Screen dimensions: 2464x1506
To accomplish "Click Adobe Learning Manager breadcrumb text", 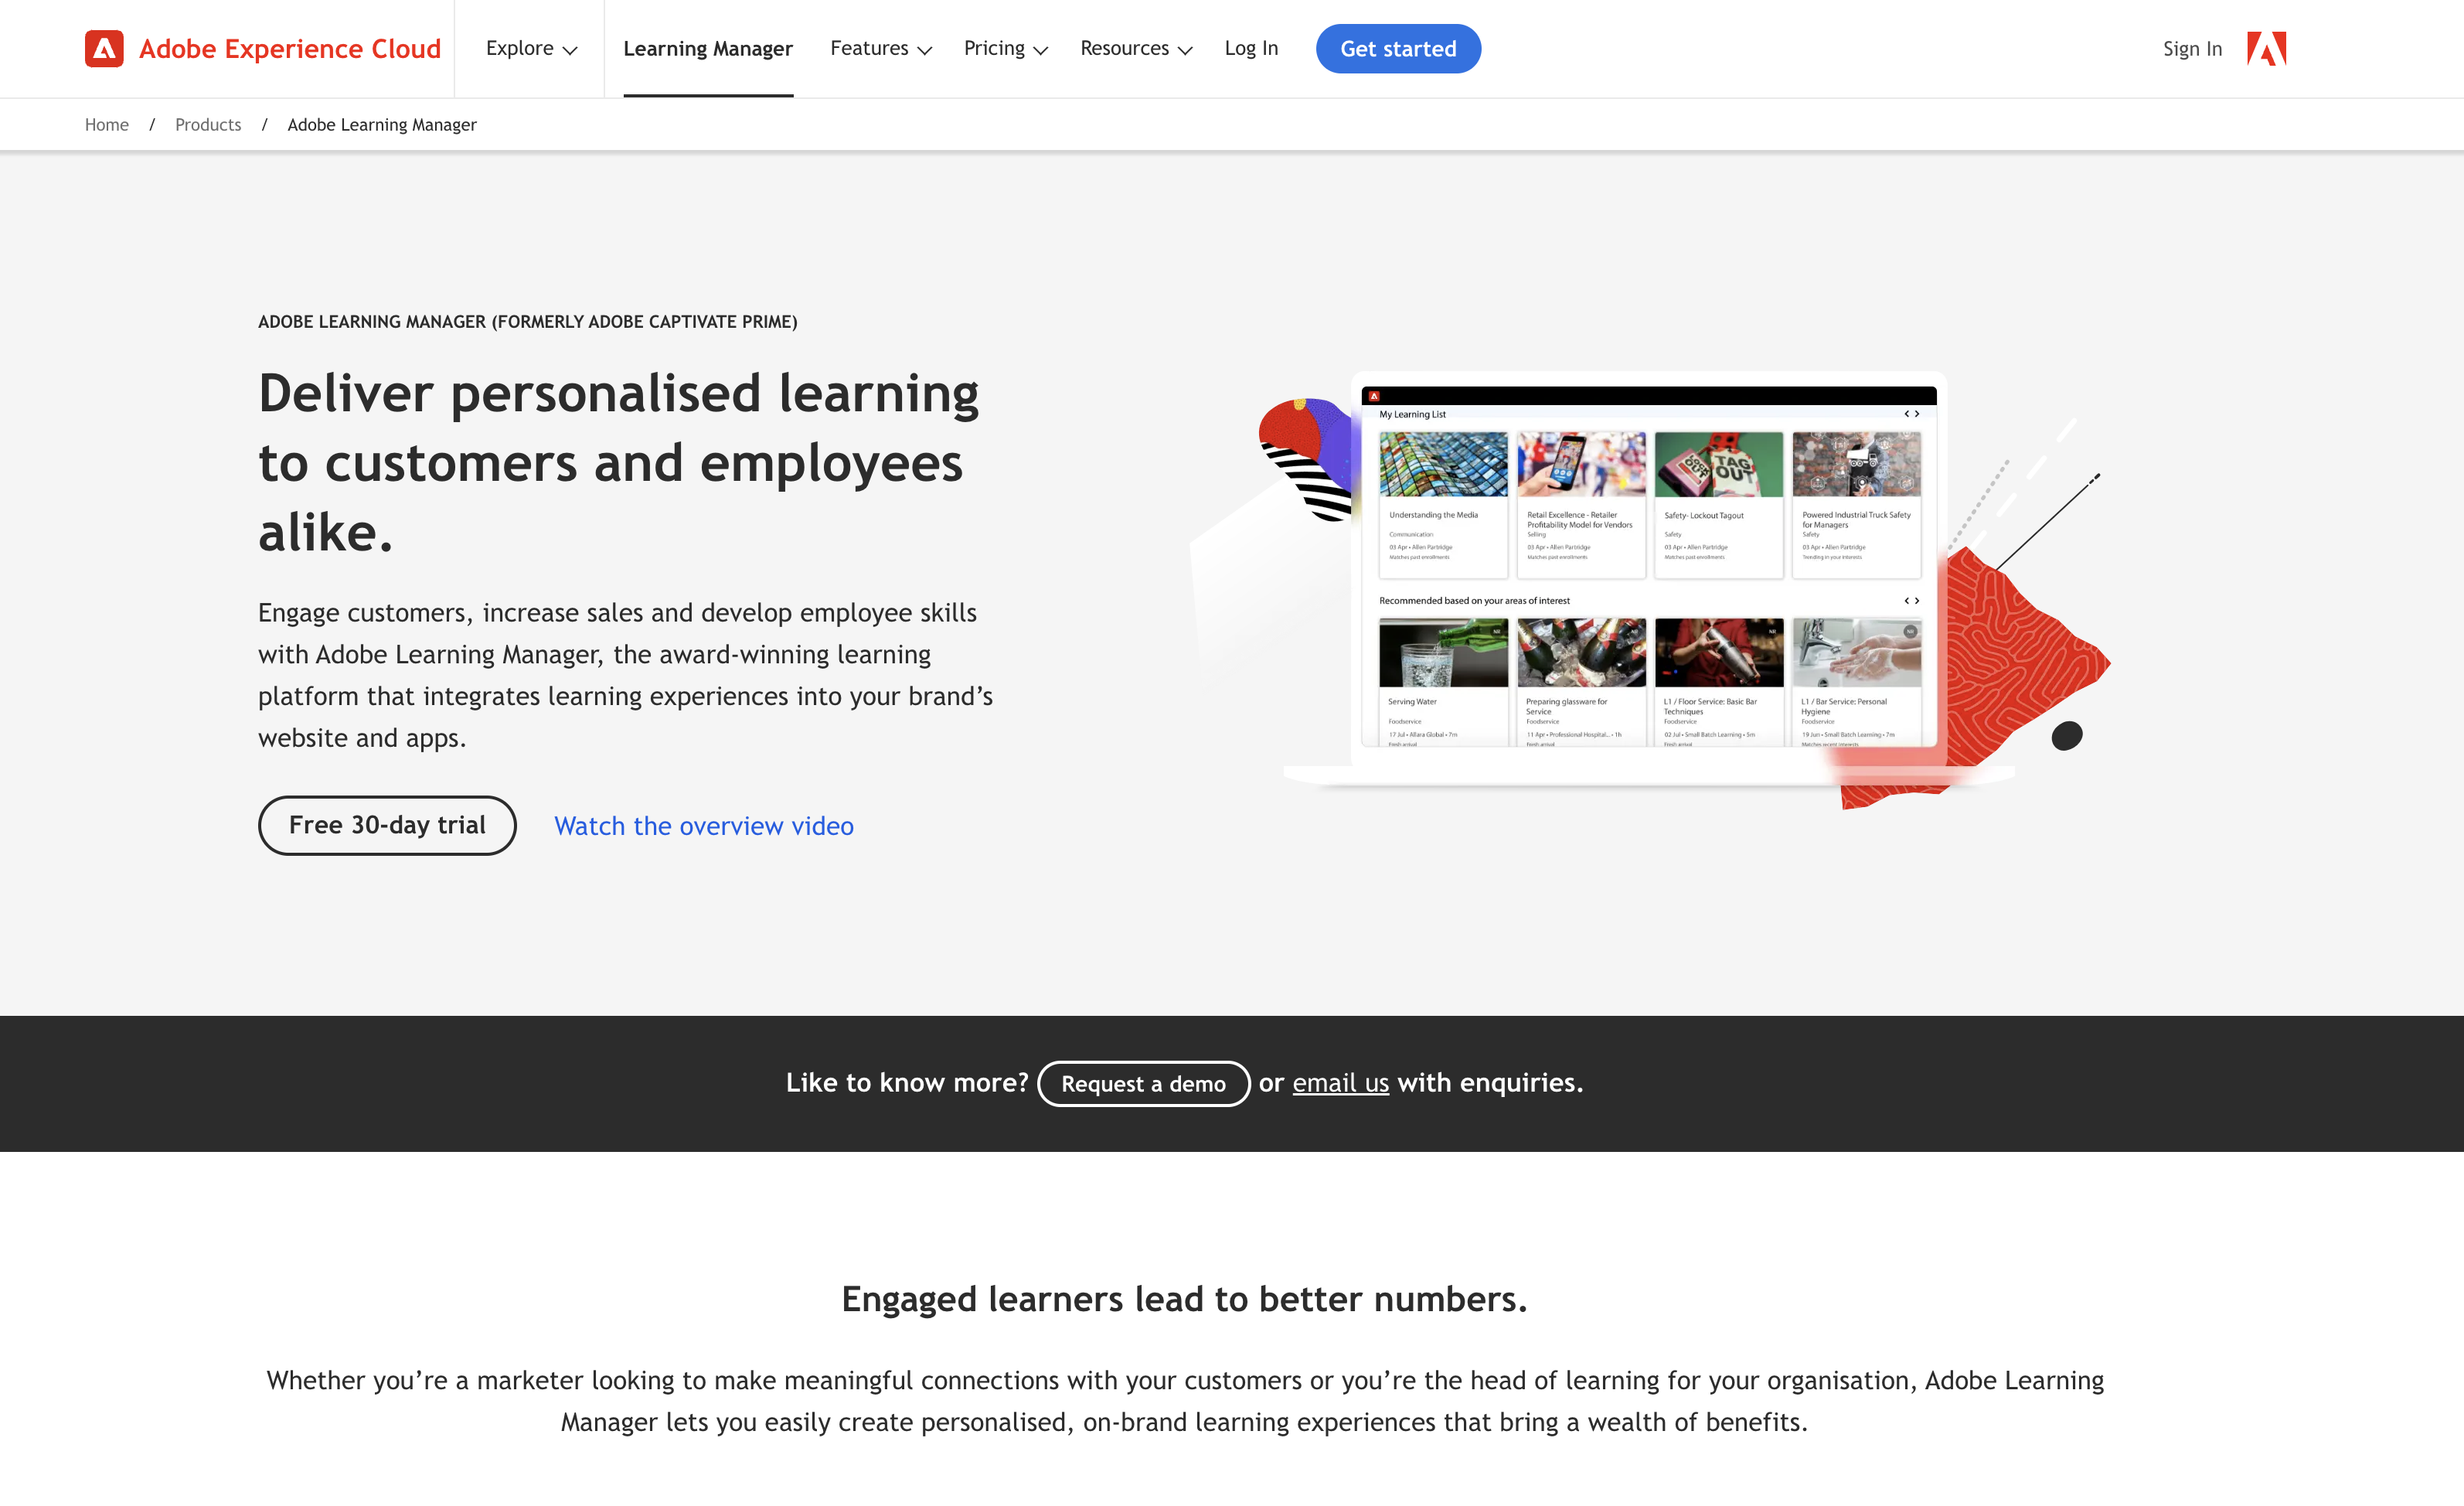I will pyautogui.click(x=382, y=124).
